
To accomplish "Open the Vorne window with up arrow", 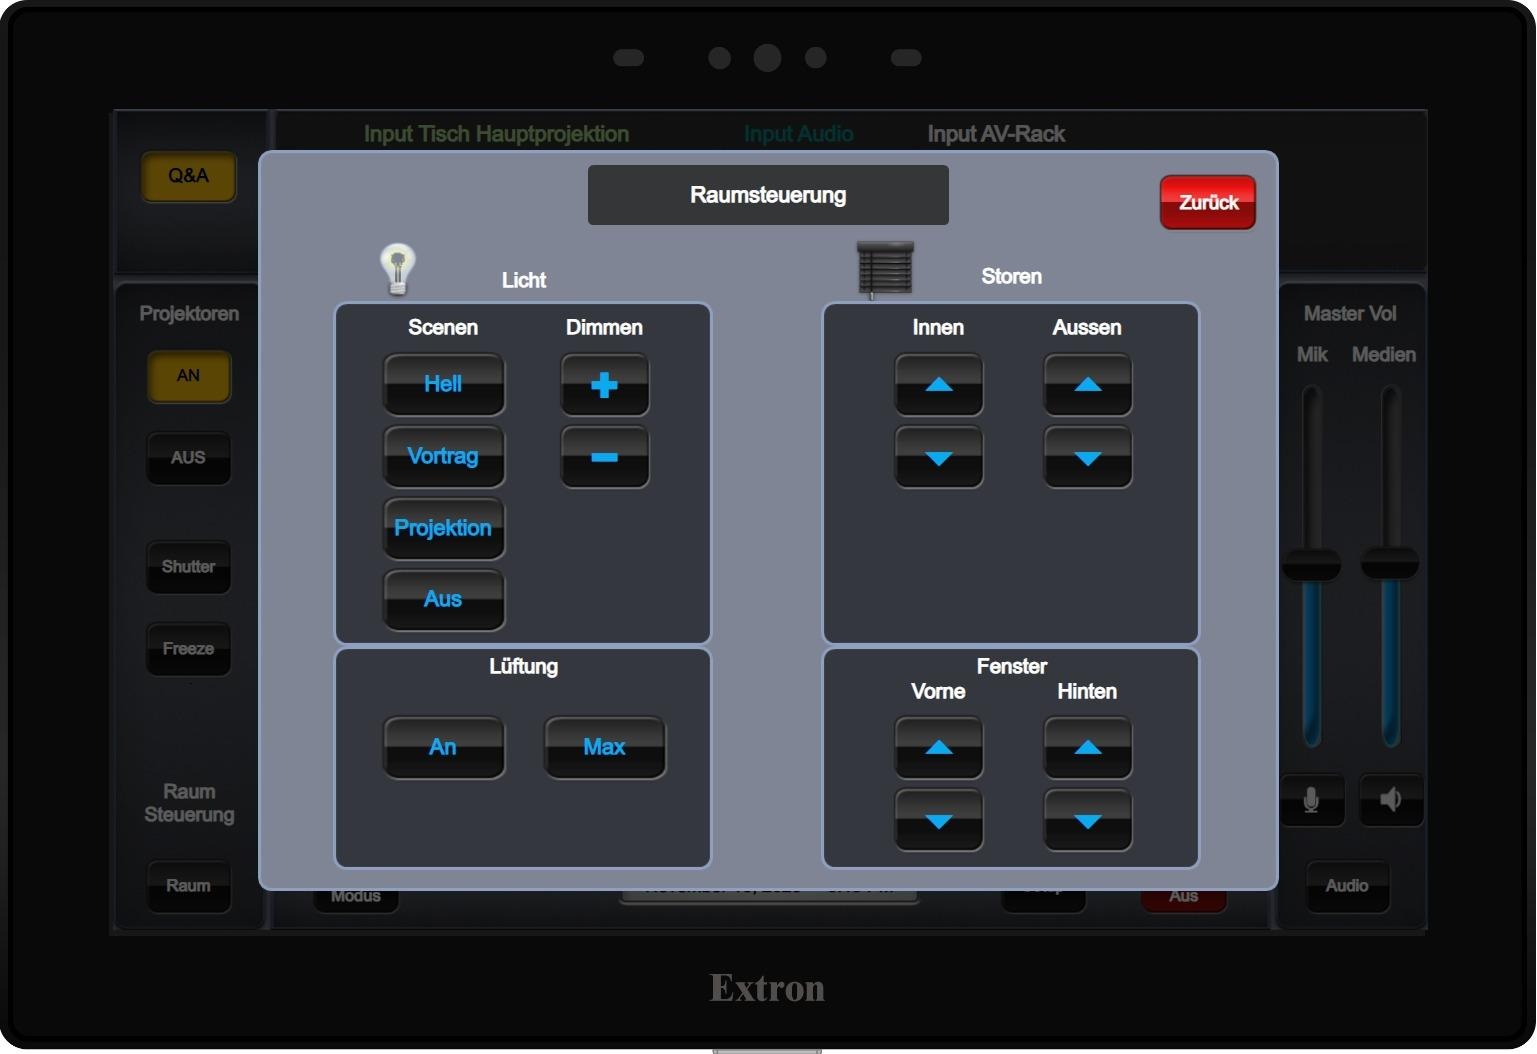I will point(938,748).
